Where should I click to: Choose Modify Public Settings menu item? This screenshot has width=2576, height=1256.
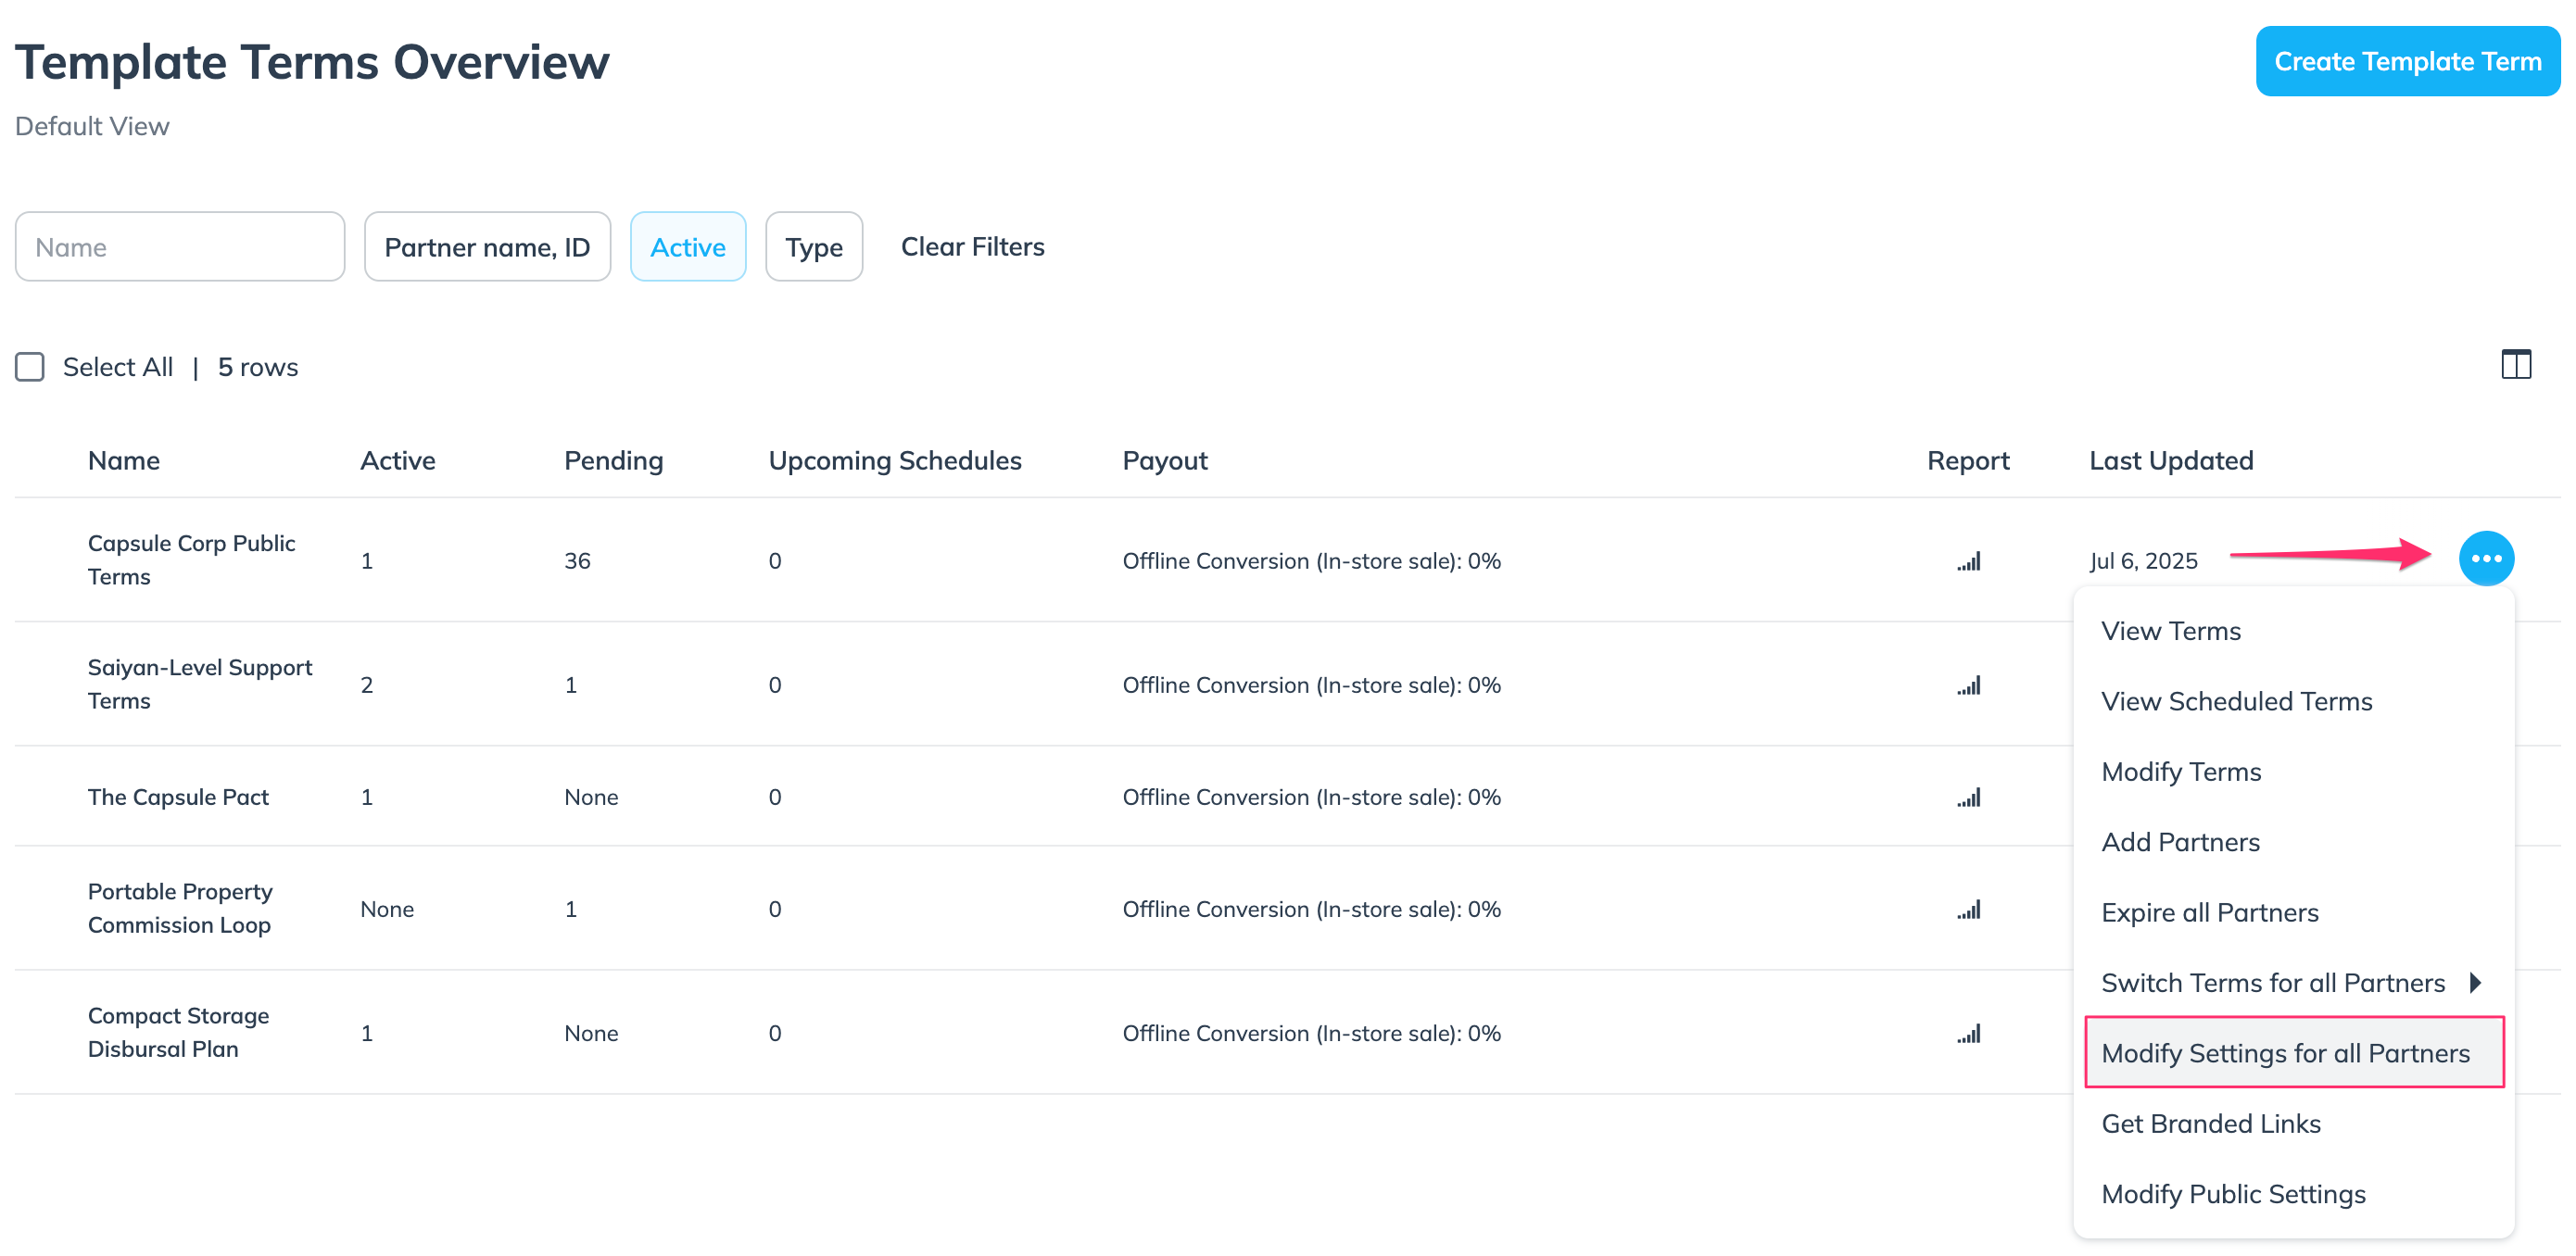pos(2233,1193)
